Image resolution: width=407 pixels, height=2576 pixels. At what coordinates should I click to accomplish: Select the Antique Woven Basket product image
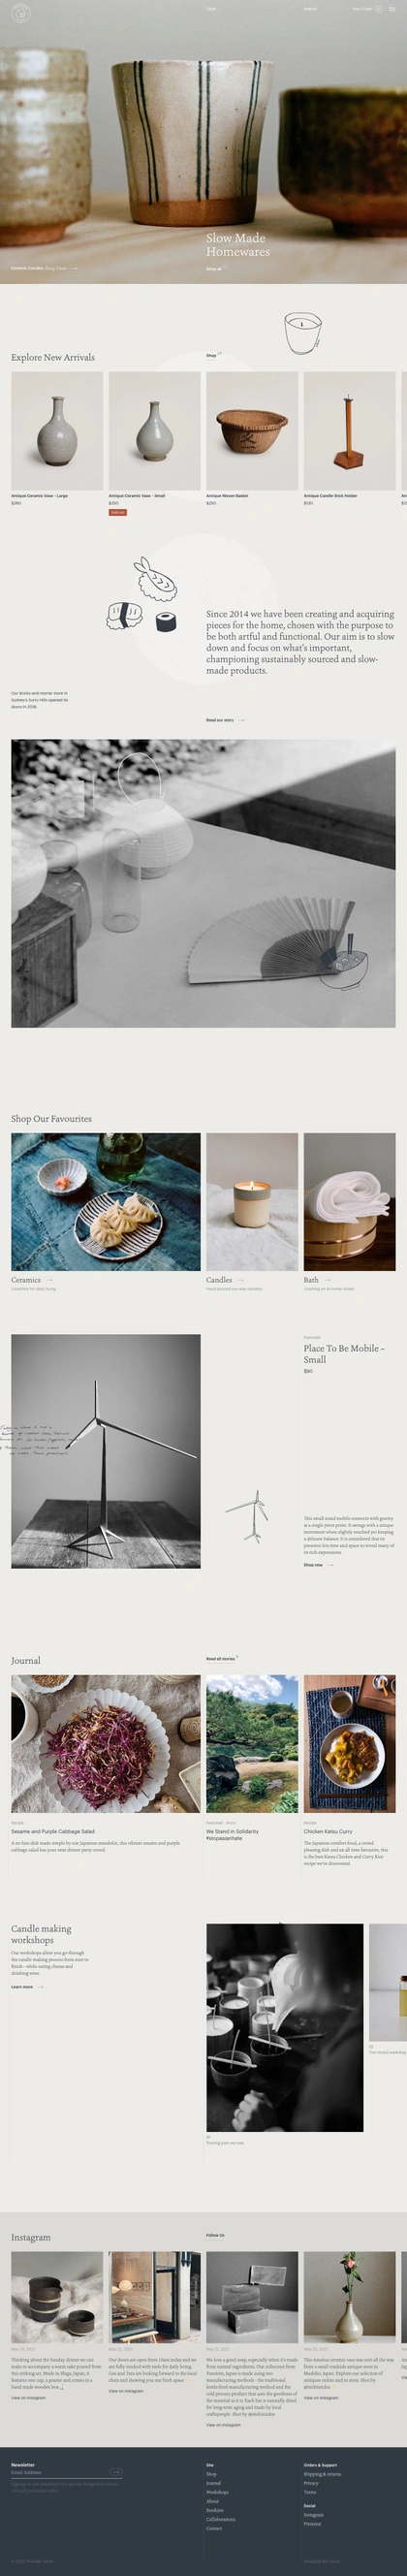(x=252, y=431)
